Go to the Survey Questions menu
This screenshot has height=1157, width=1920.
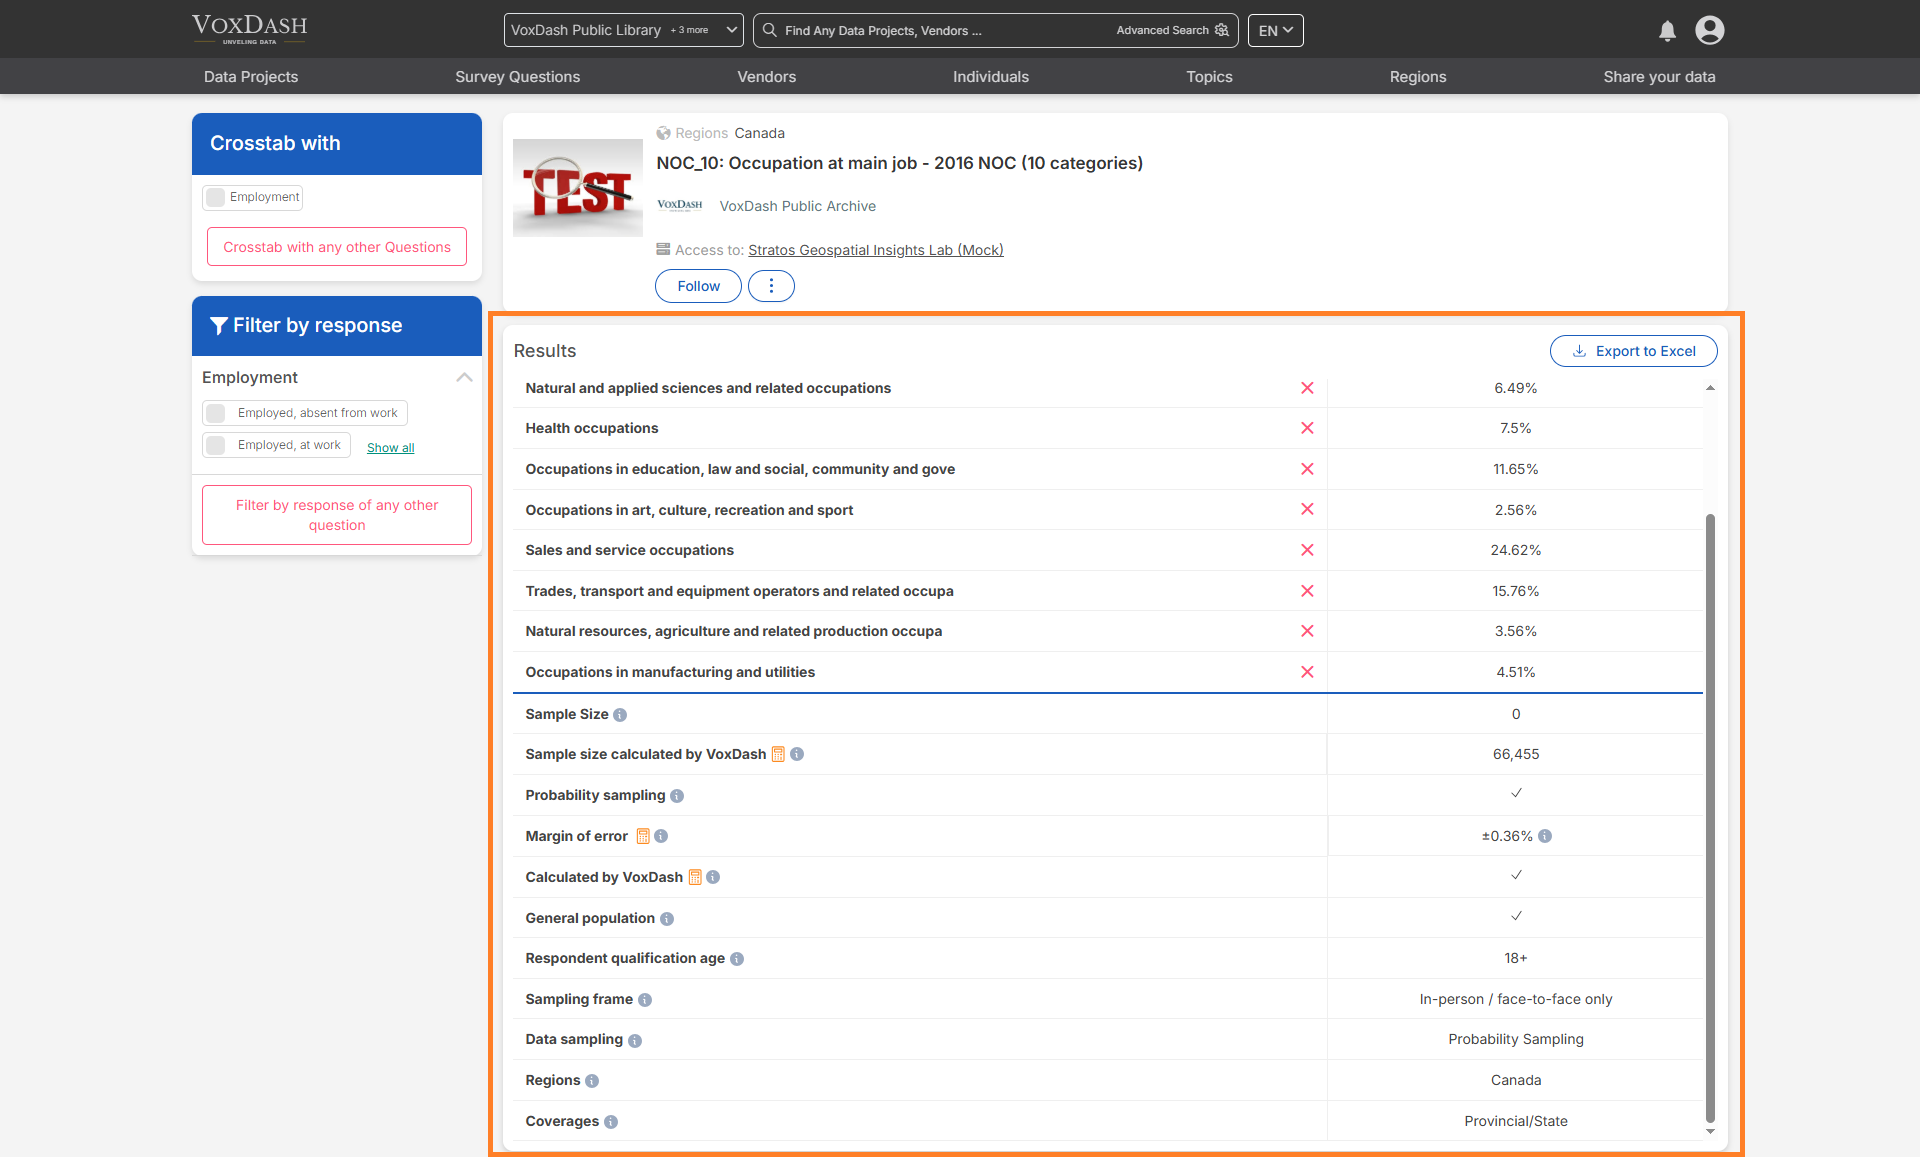517,77
